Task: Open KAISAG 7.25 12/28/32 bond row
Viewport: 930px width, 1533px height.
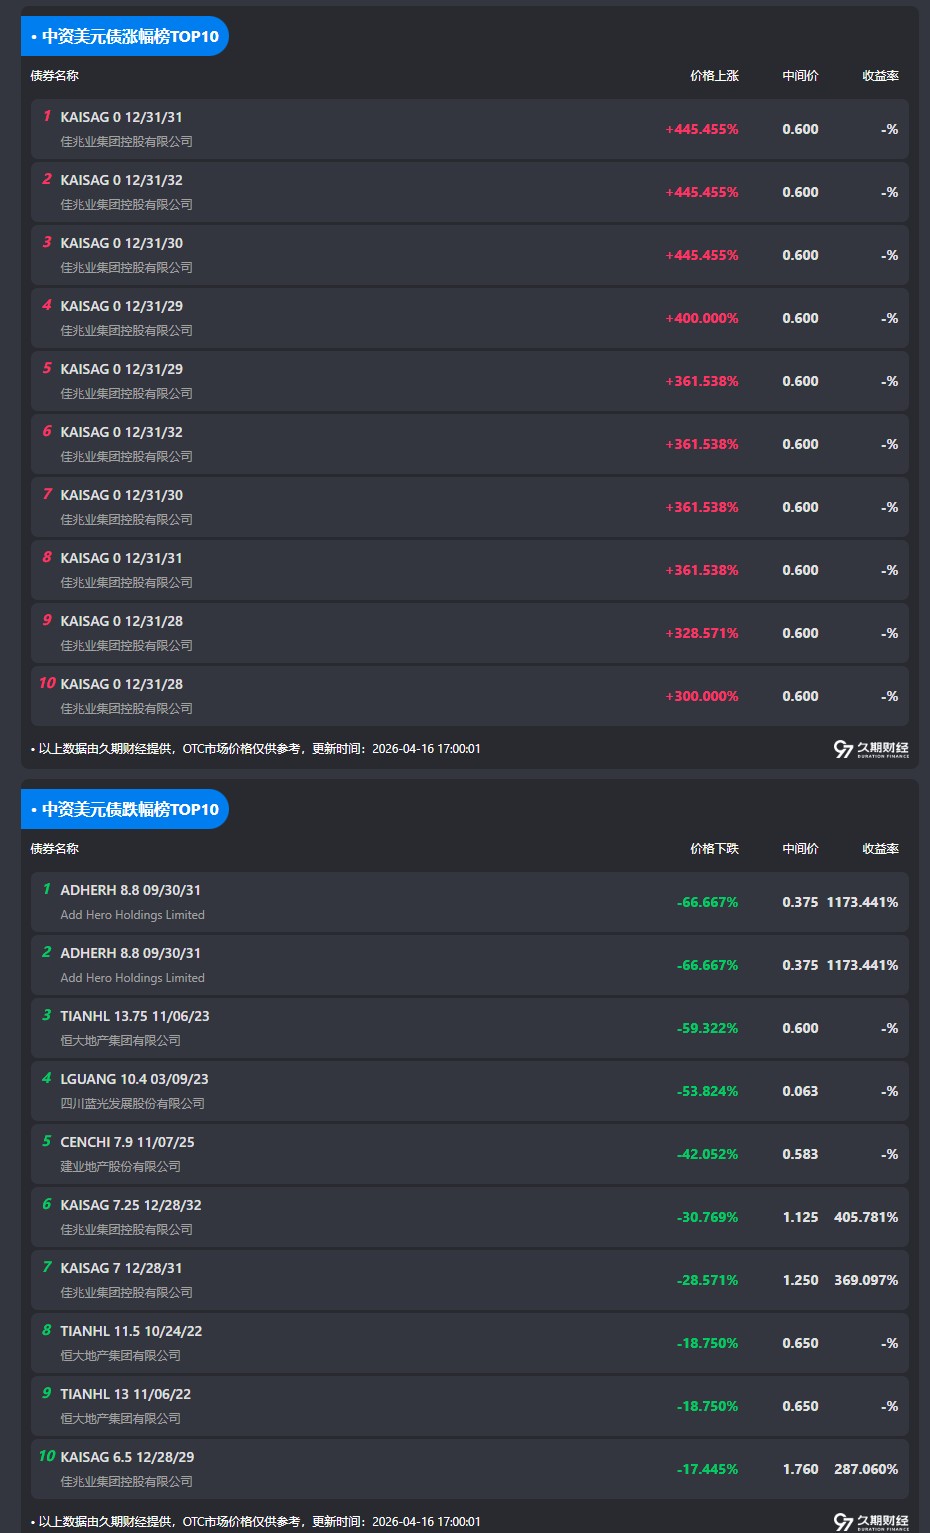Action: point(131,1205)
